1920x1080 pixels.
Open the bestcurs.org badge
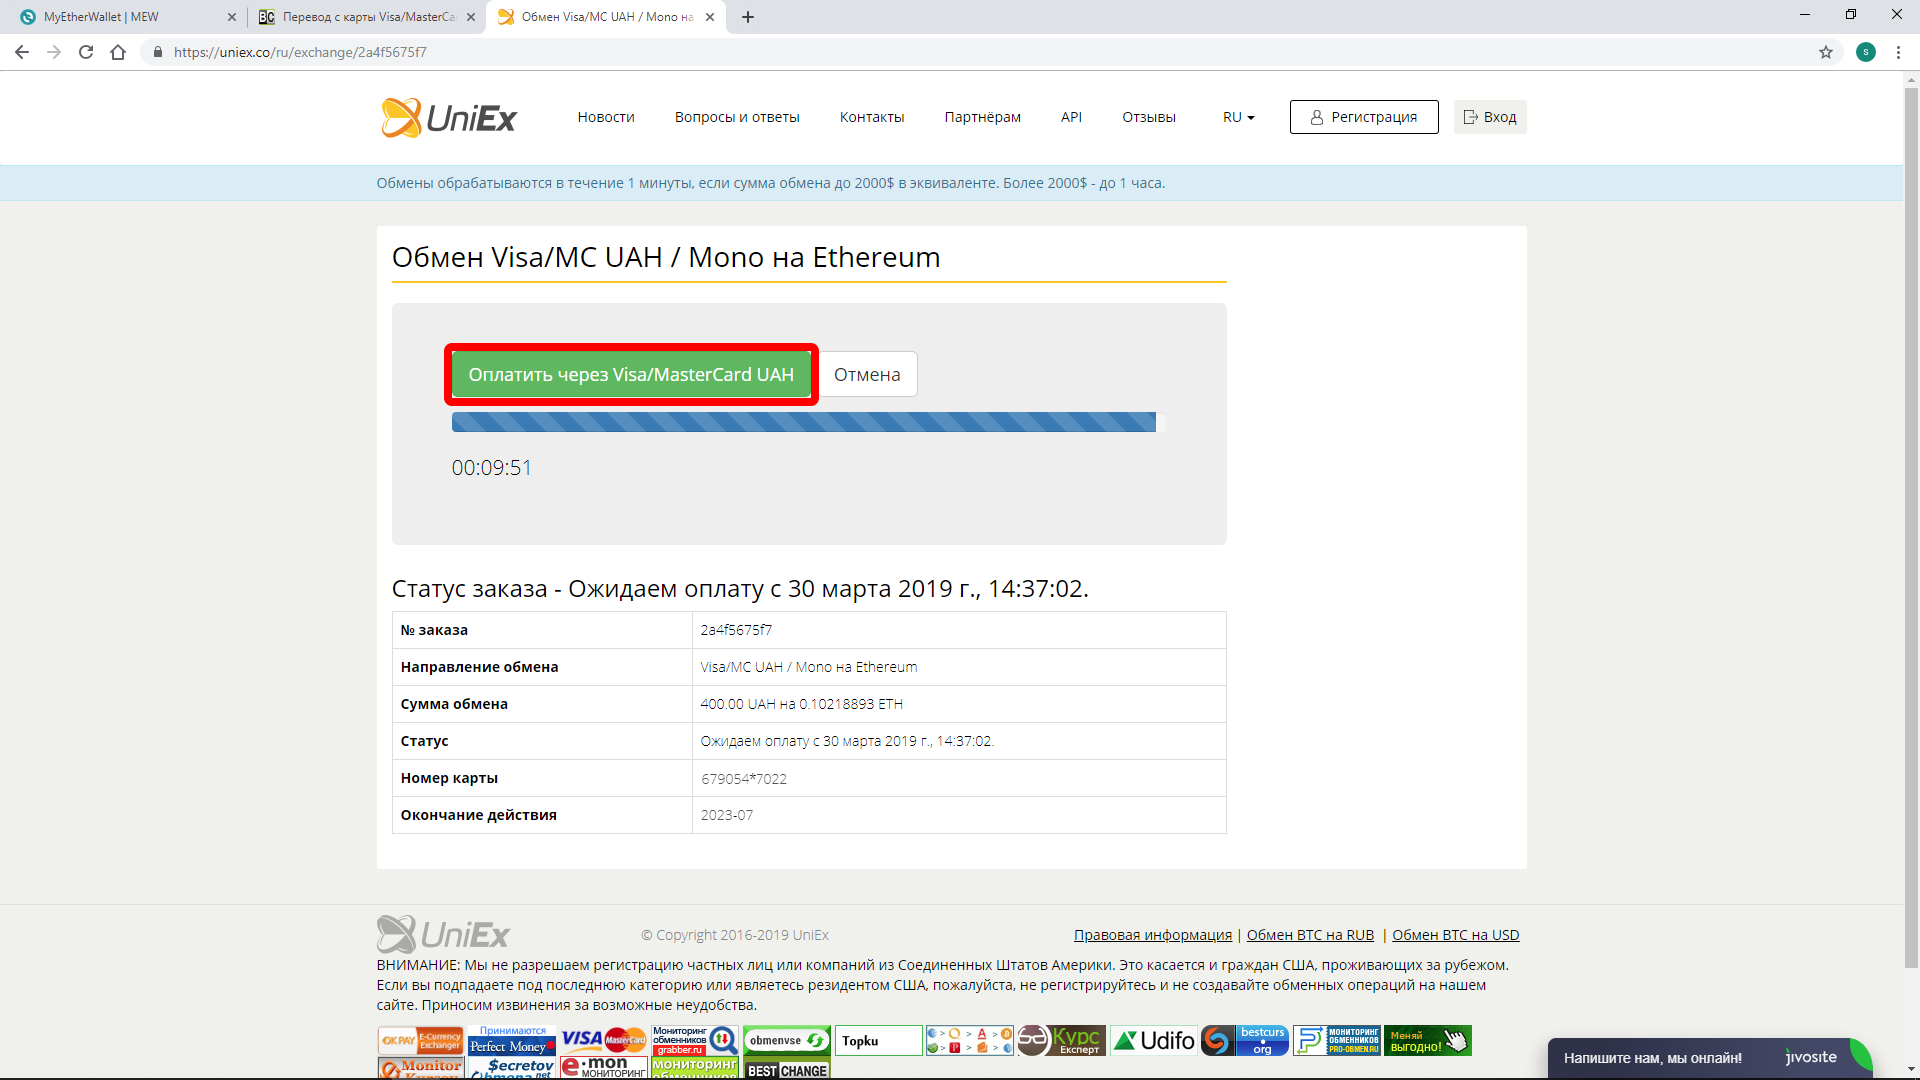[1244, 1041]
